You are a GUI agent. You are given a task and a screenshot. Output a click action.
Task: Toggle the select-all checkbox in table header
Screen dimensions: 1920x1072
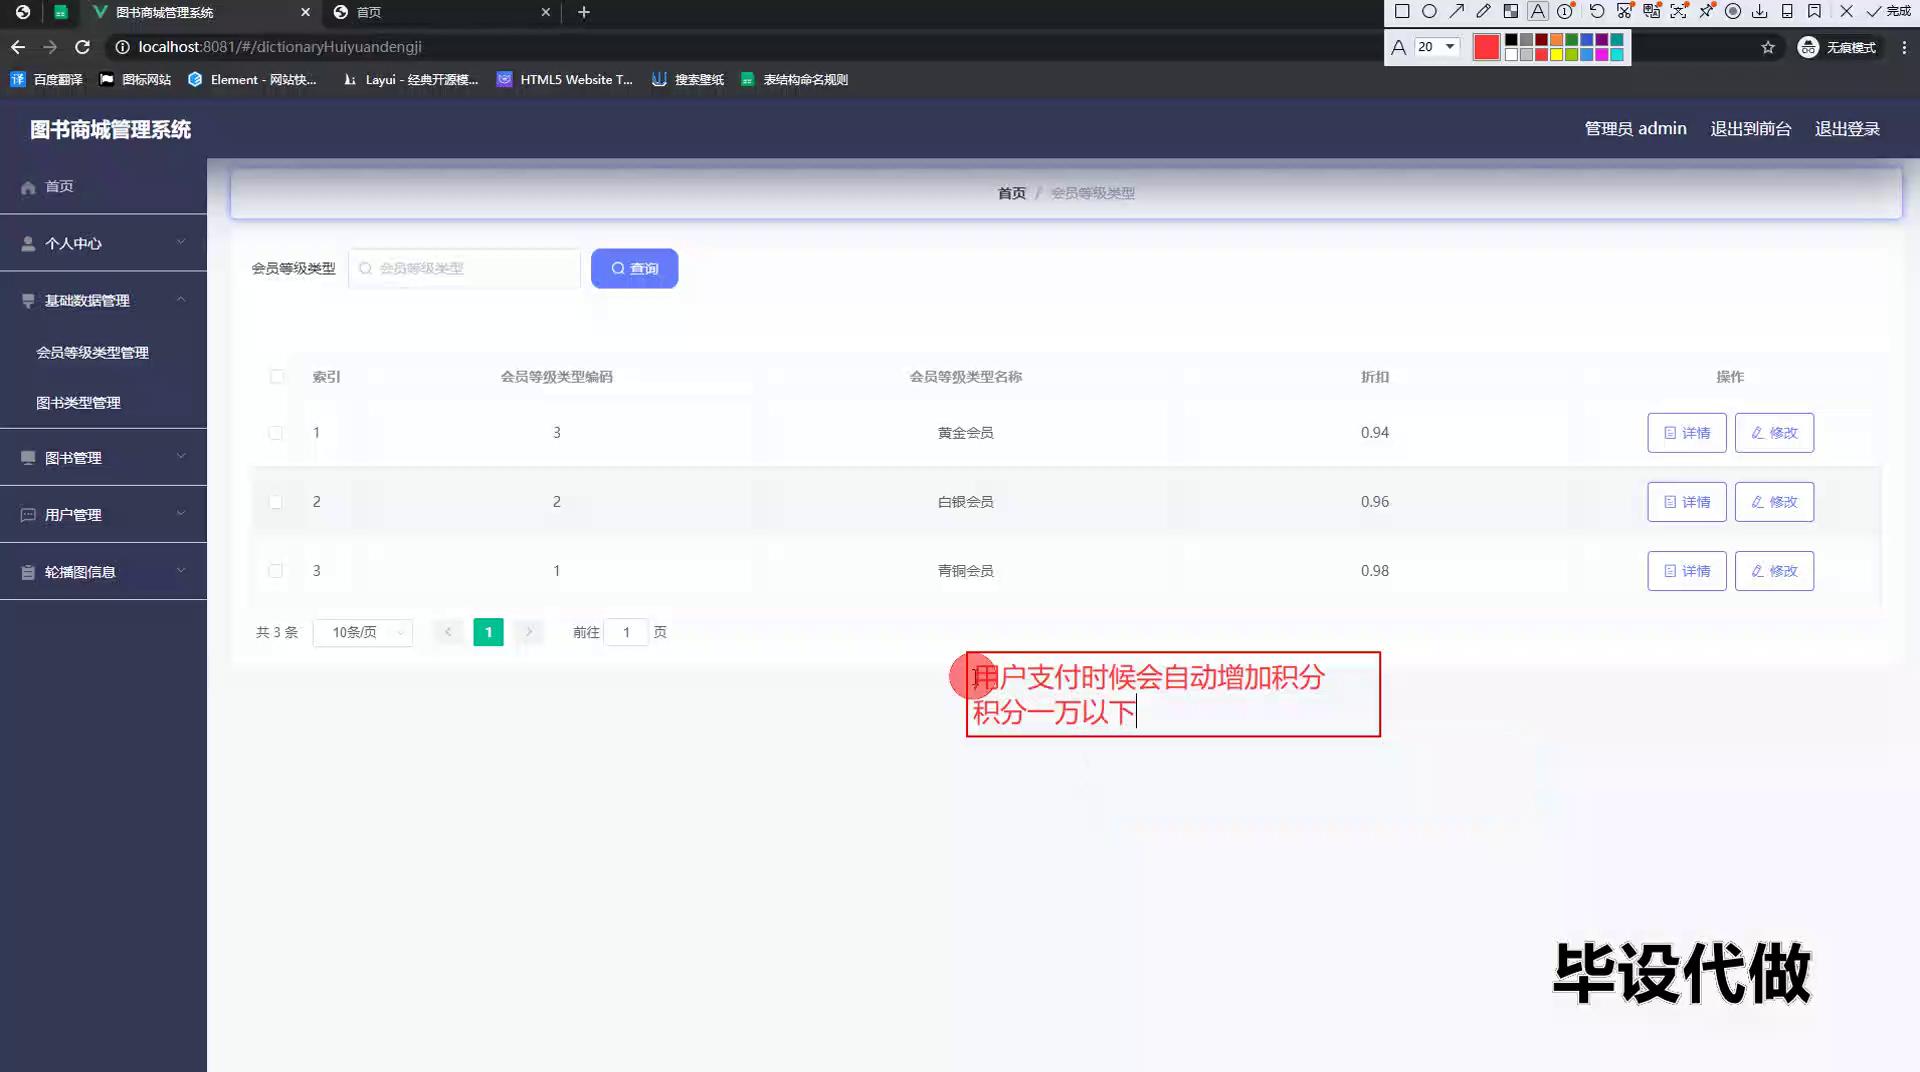coord(277,377)
